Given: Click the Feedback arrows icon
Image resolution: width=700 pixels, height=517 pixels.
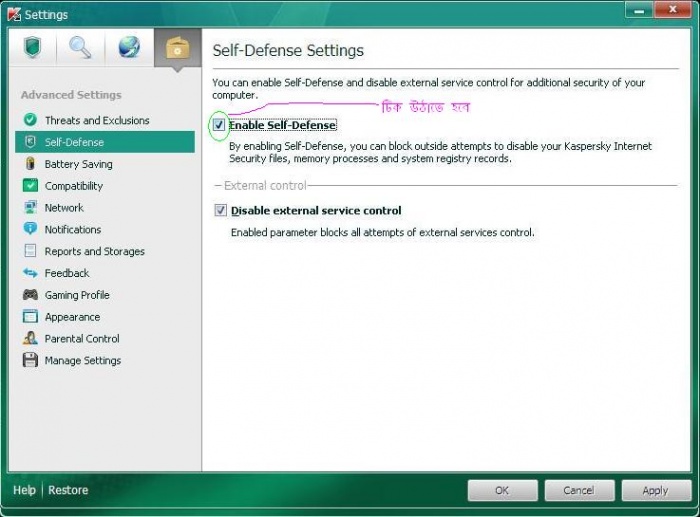Looking at the screenshot, I should click(30, 273).
